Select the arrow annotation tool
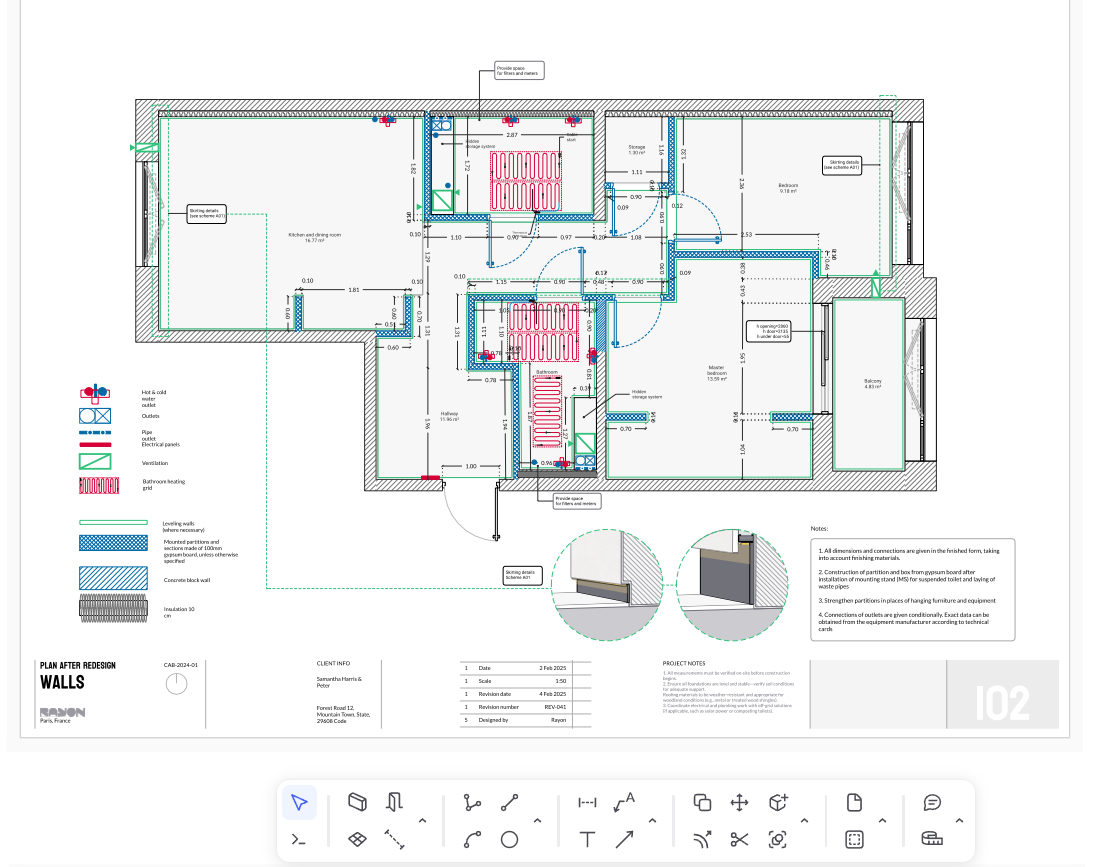The height and width of the screenshot is (867, 1105). pos(625,840)
